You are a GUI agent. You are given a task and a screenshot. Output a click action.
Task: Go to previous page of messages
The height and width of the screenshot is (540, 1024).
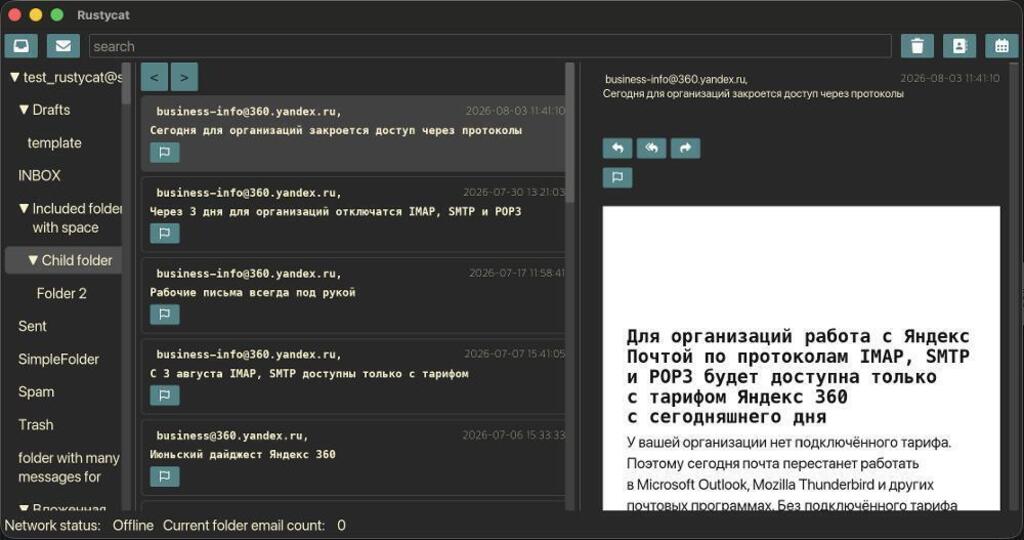(154, 77)
